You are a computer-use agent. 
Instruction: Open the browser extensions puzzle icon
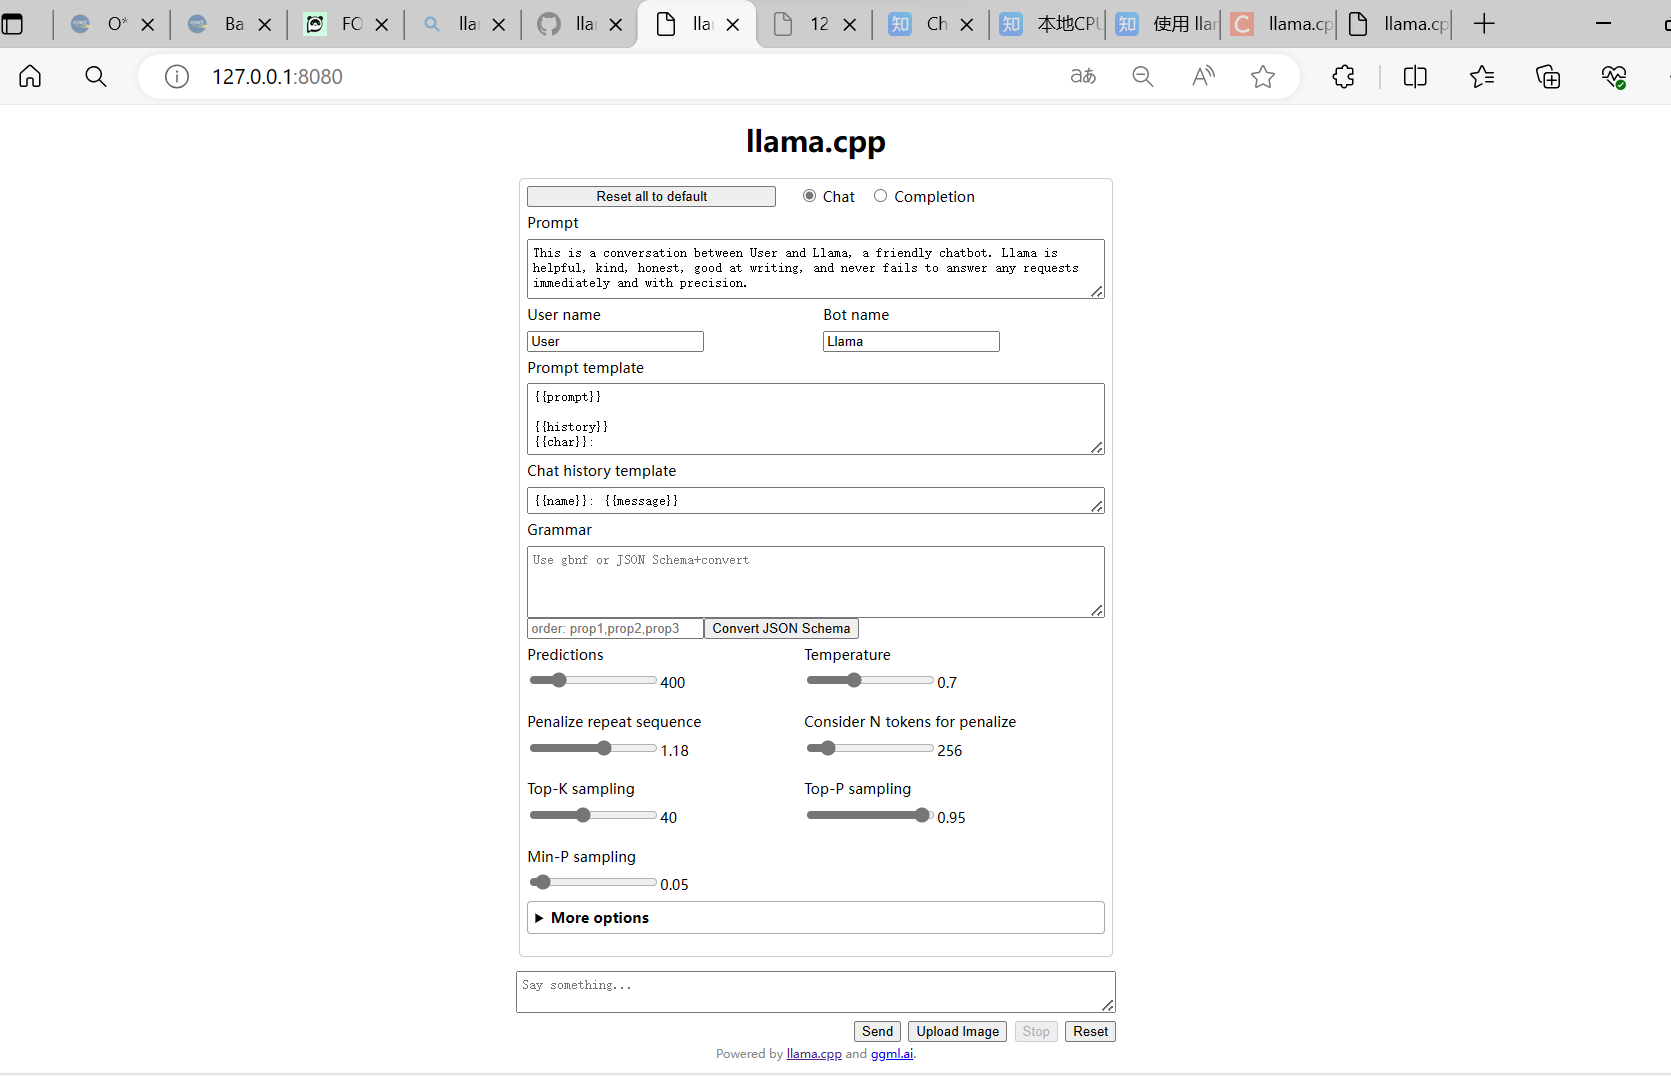tap(1344, 77)
